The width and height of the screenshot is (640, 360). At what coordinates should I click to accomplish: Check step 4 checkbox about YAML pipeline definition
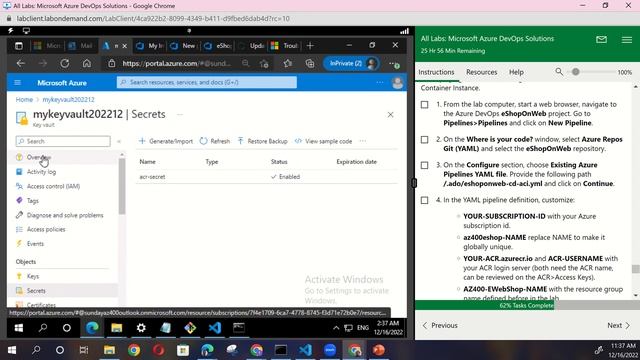click(424, 200)
